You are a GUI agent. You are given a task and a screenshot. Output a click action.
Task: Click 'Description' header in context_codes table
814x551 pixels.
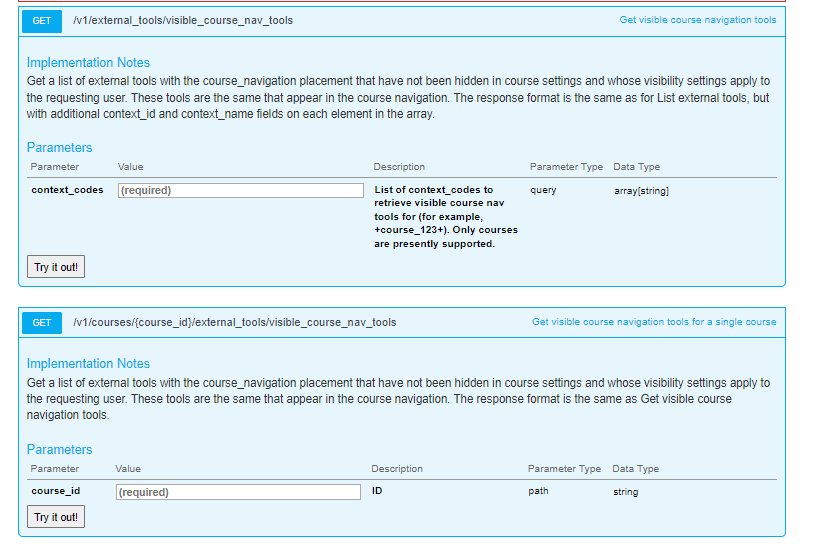(399, 167)
